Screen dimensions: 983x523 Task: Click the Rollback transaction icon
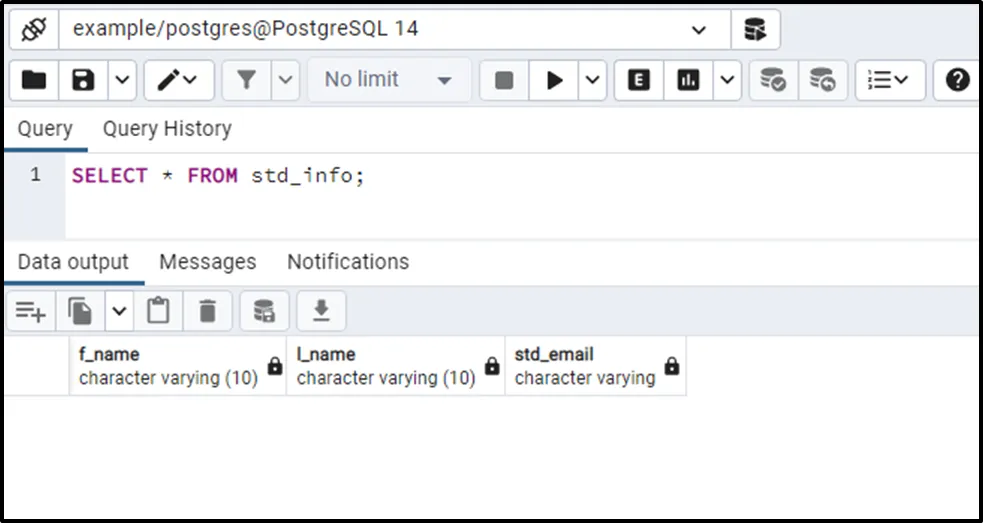[x=822, y=80]
